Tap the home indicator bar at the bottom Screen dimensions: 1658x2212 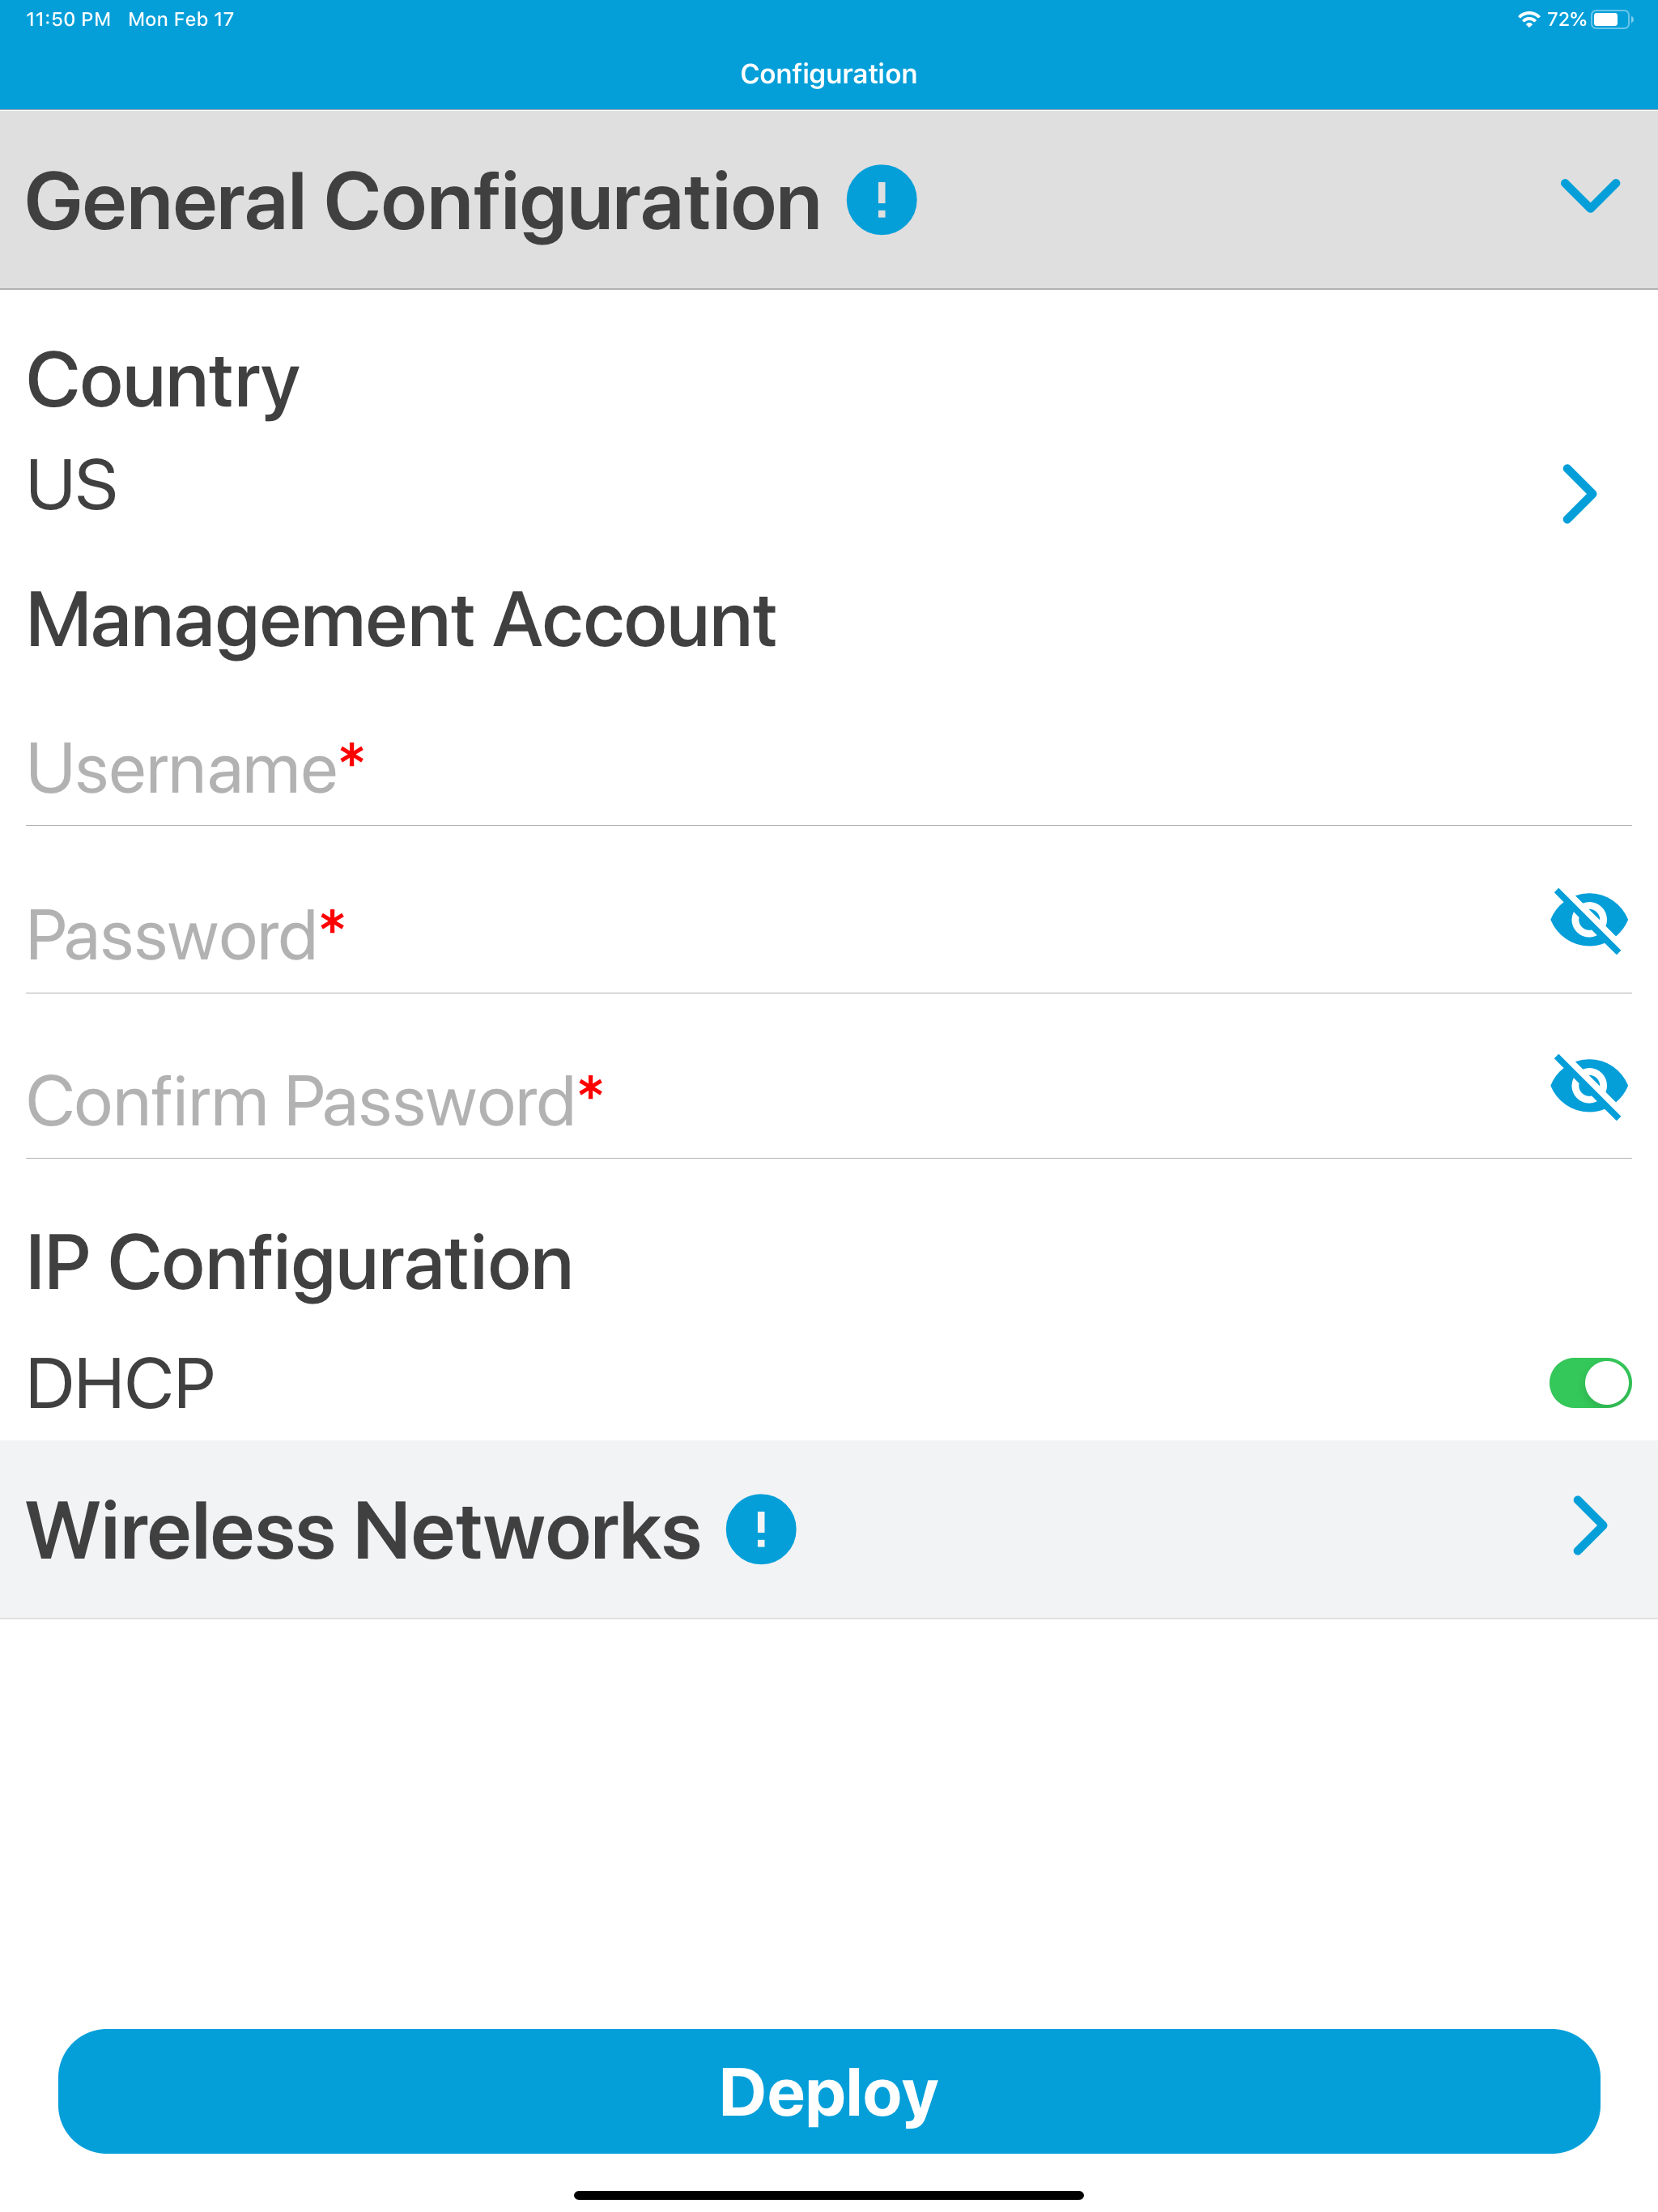[828, 2195]
